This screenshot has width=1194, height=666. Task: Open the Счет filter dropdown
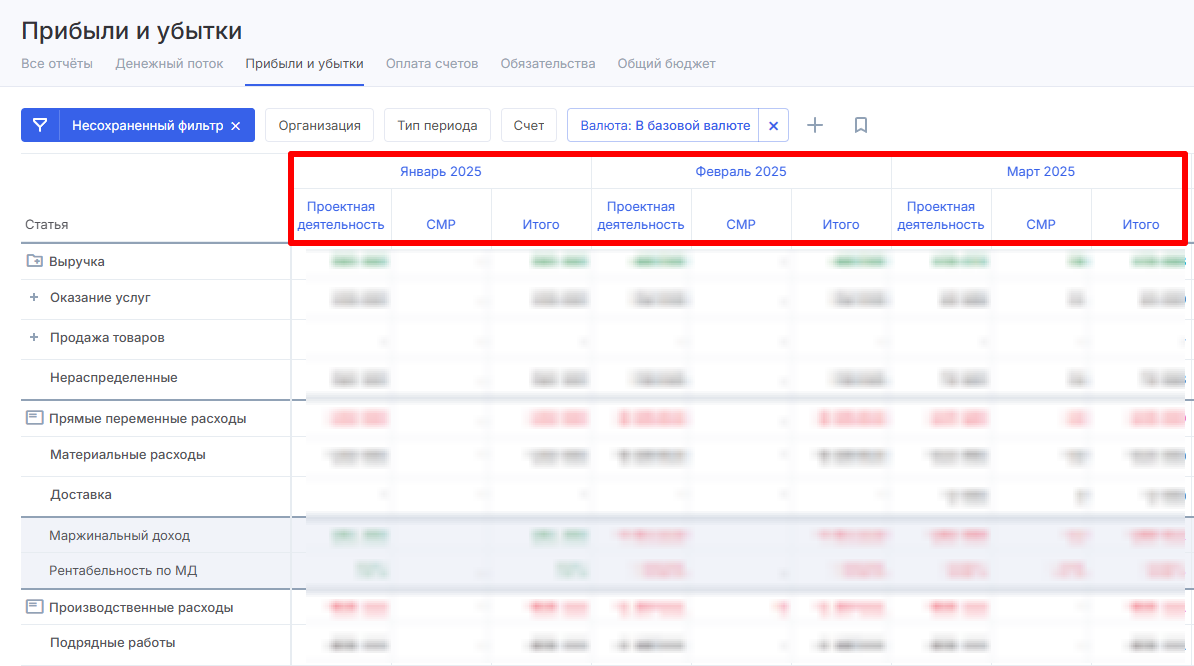(528, 125)
